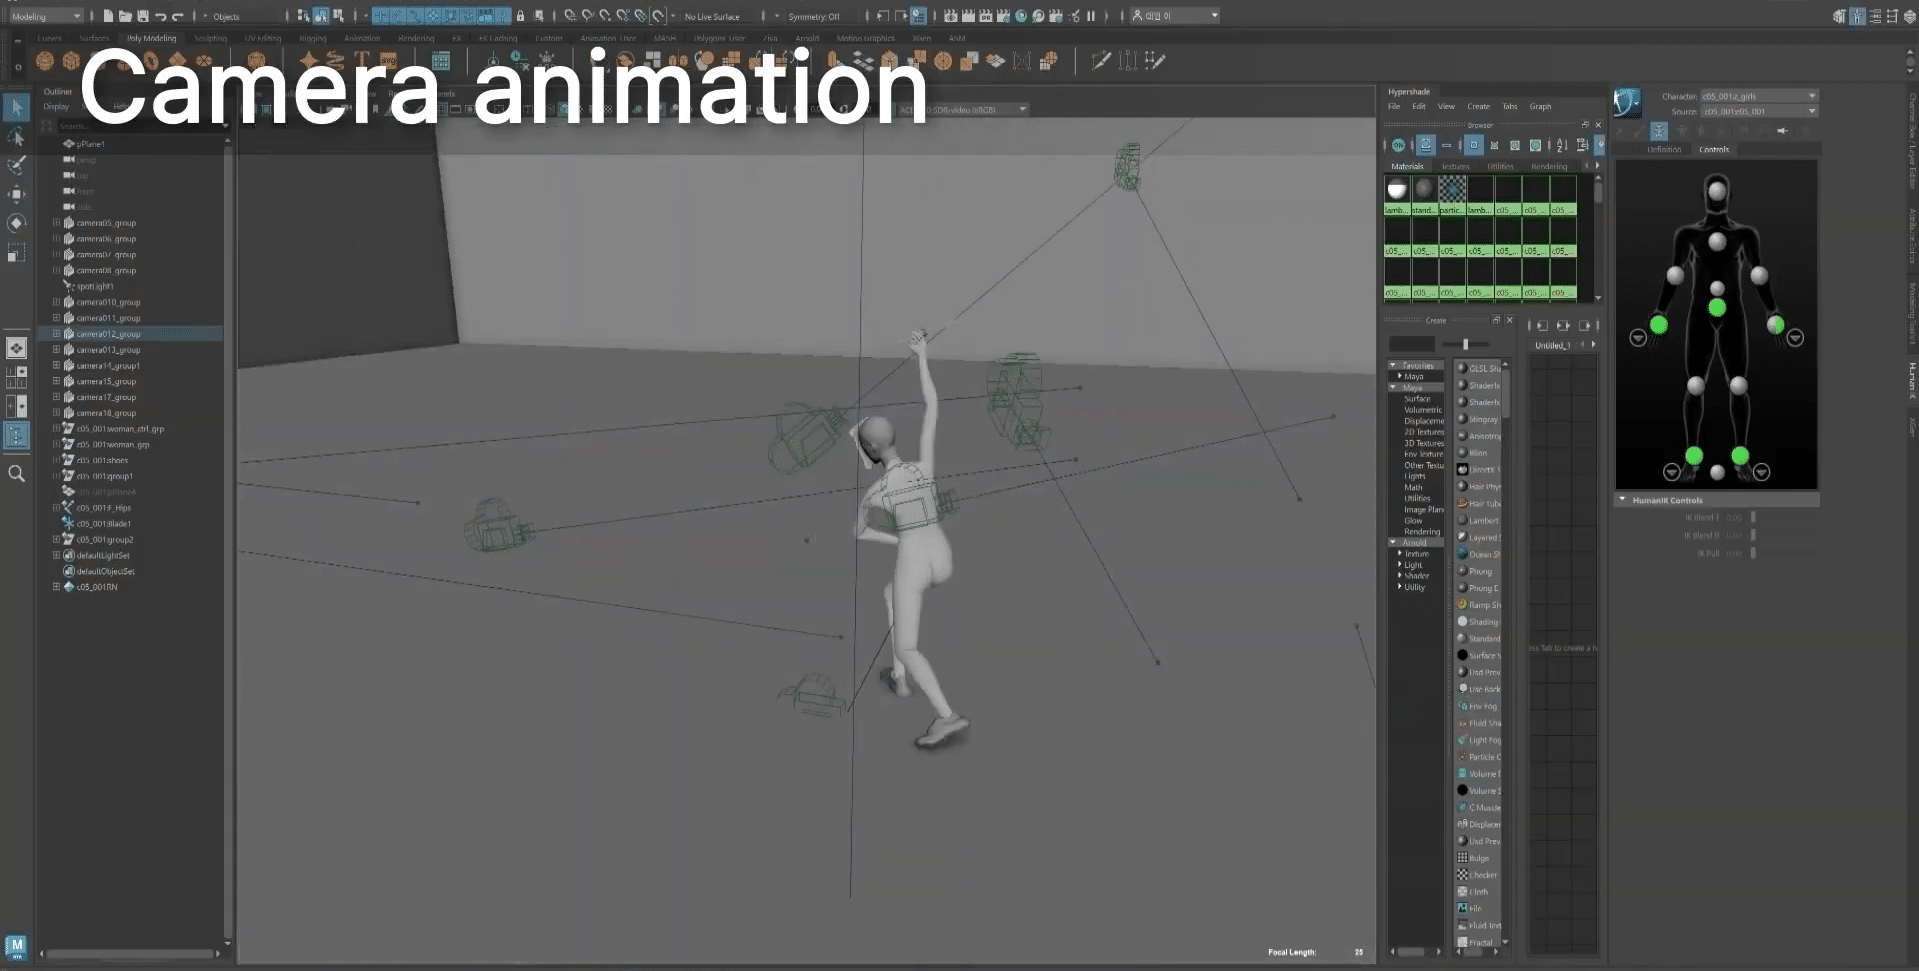Image resolution: width=1919 pixels, height=971 pixels.
Task: Toggle the head effector on HumanIK figure
Action: pyautogui.click(x=1716, y=190)
